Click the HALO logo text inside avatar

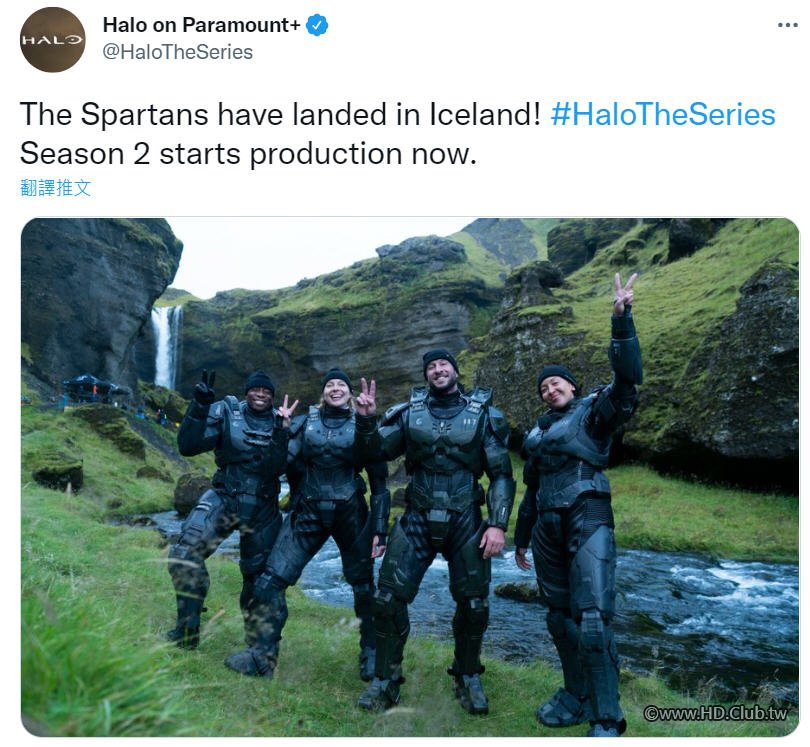pos(52,40)
